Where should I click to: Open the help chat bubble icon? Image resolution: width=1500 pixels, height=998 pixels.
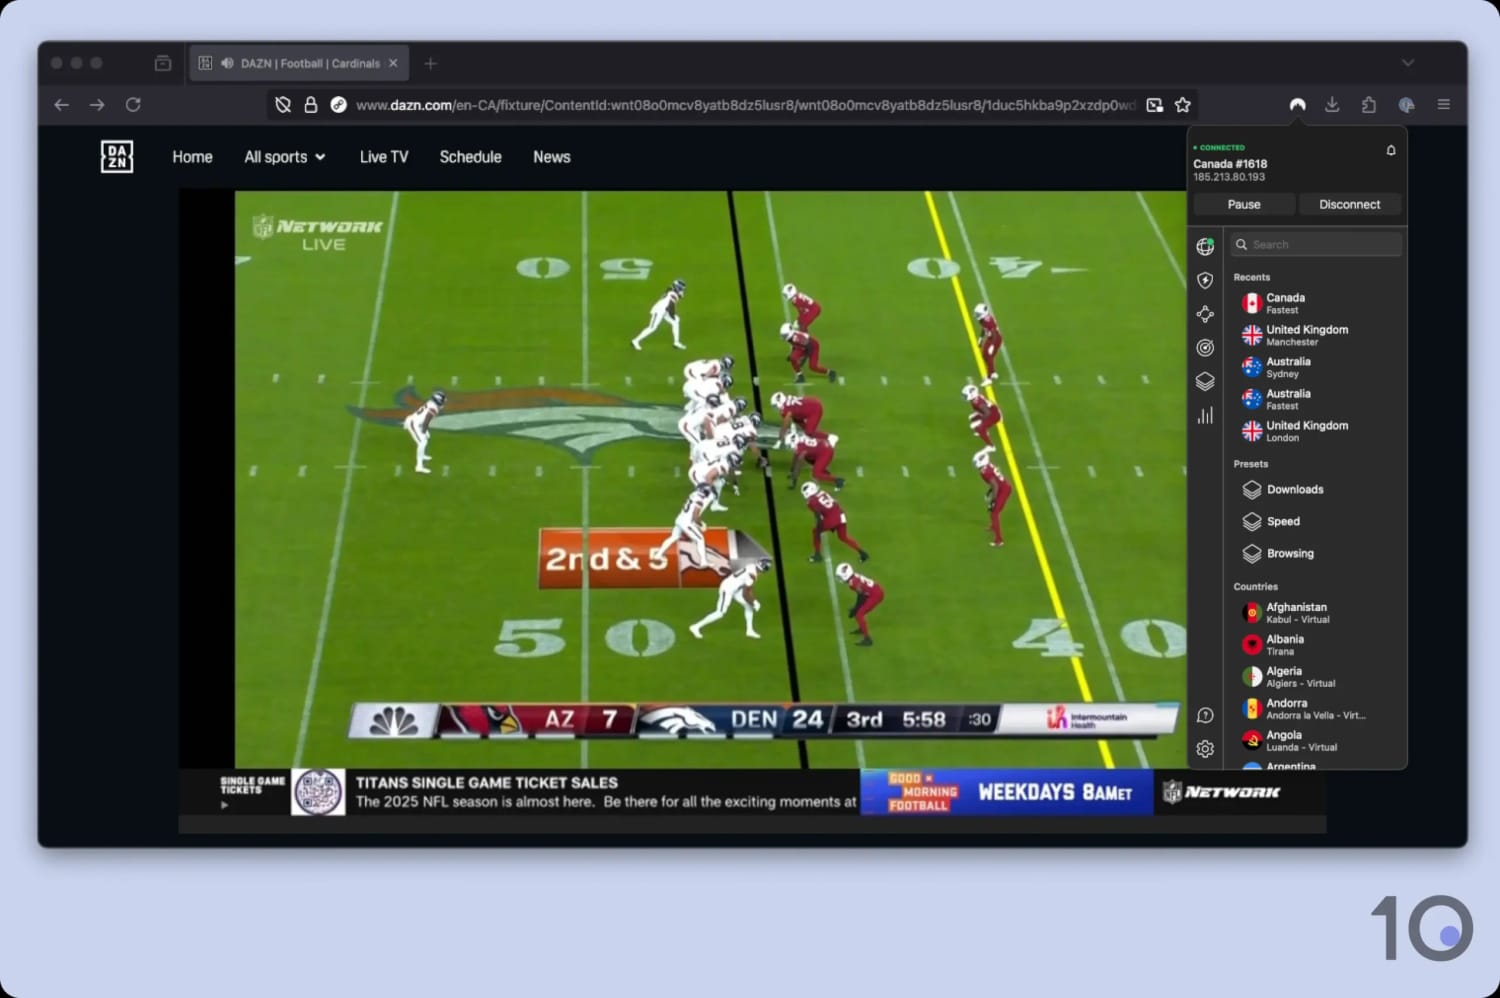(1205, 715)
